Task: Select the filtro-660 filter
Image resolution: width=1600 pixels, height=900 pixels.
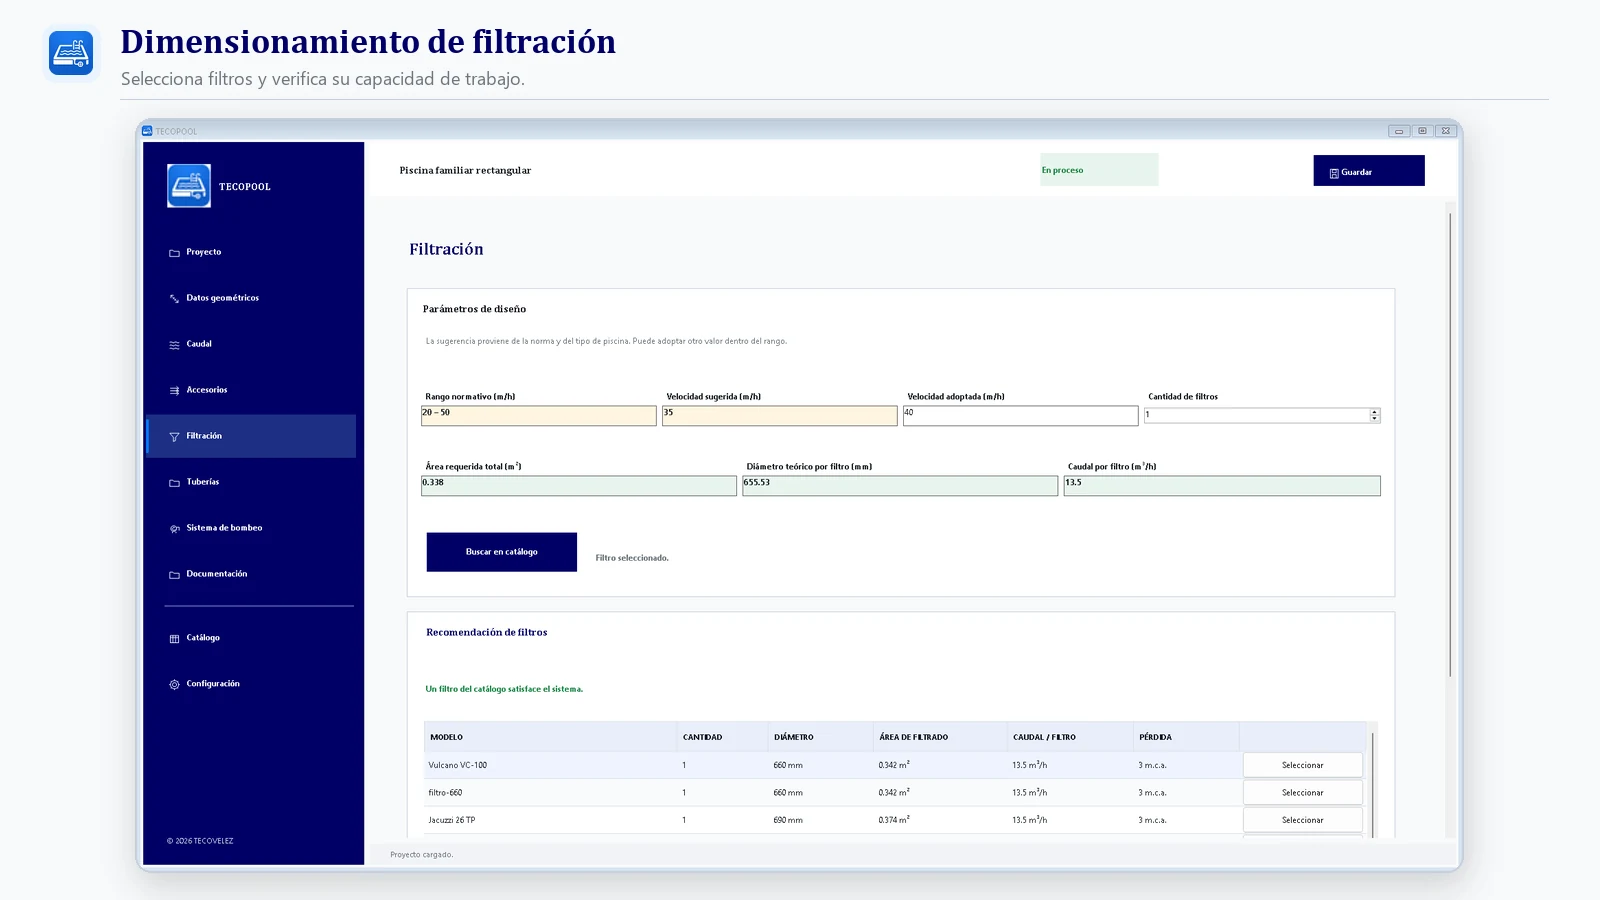Action: point(1303,792)
